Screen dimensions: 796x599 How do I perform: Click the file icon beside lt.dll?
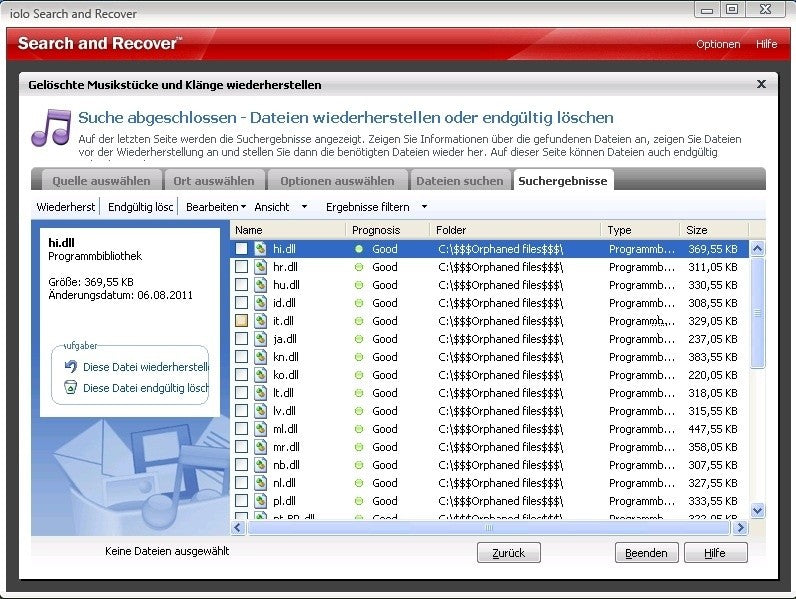[260, 393]
